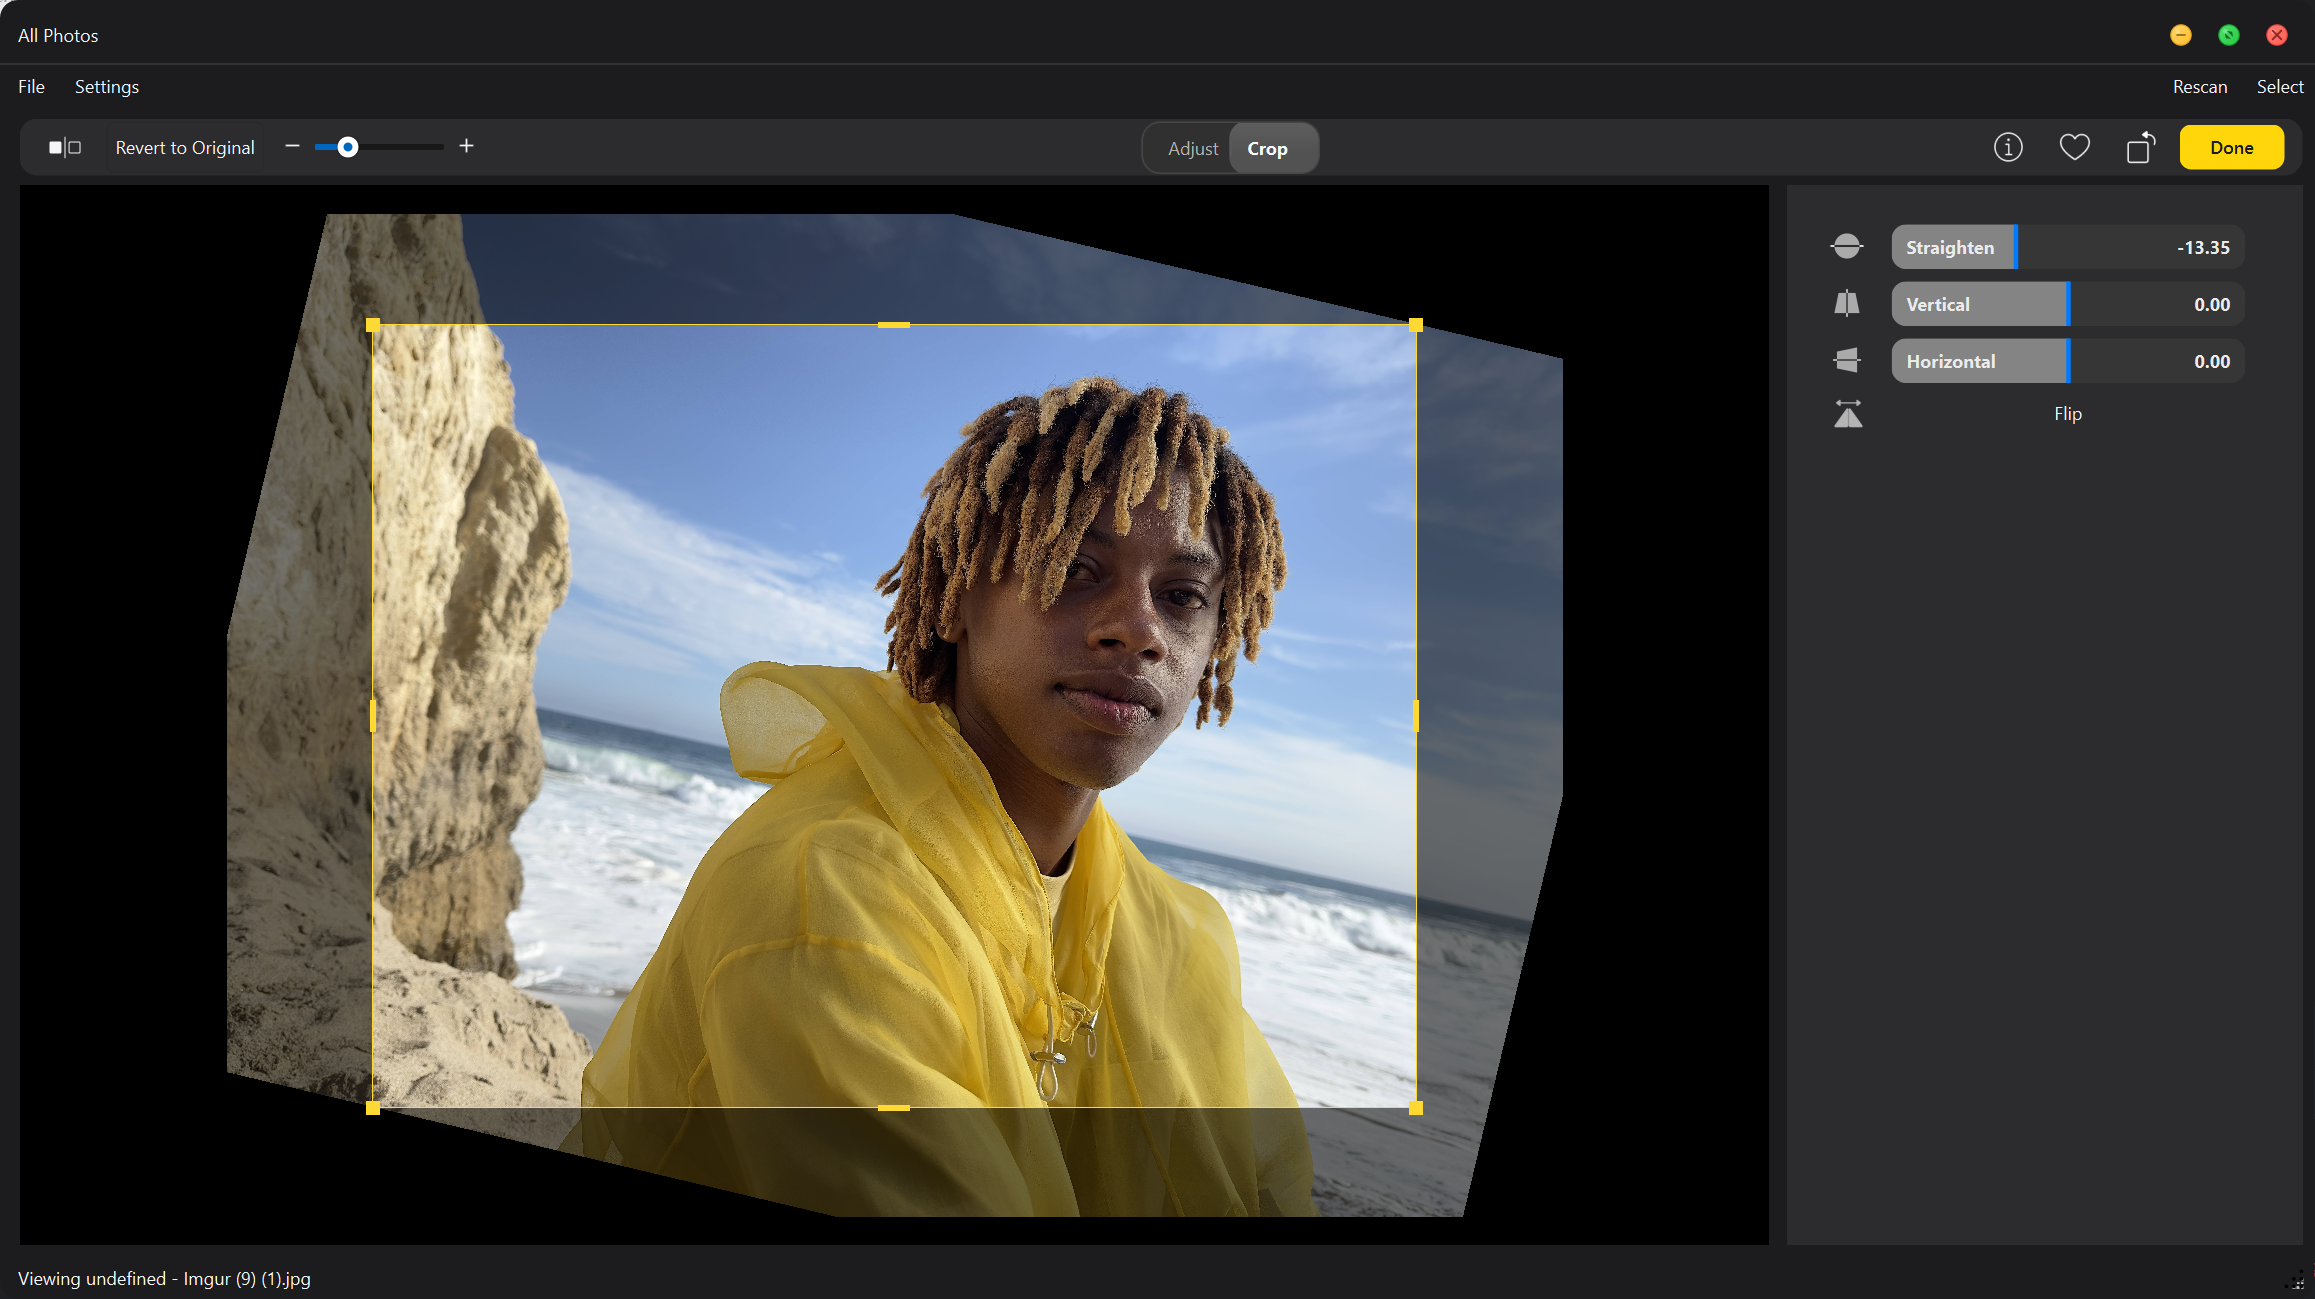The width and height of the screenshot is (2315, 1299).
Task: Click the Horizontal perspective correction icon
Action: pyautogui.click(x=1846, y=360)
